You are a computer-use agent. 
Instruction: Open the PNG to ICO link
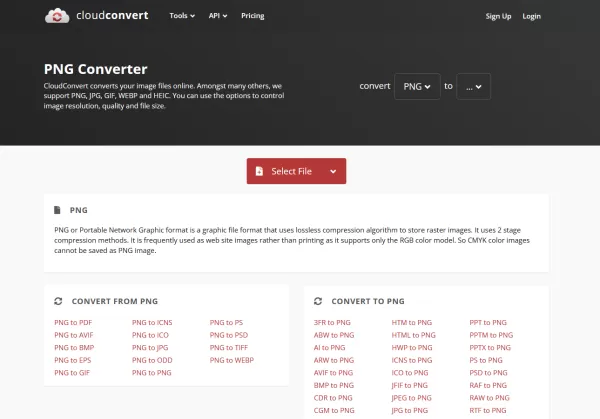150,335
